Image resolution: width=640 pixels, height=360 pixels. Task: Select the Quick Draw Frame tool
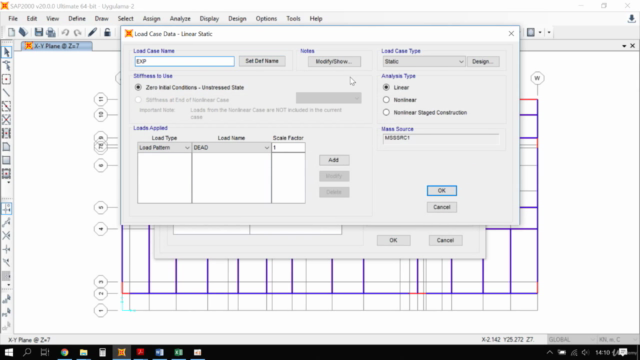(7, 106)
